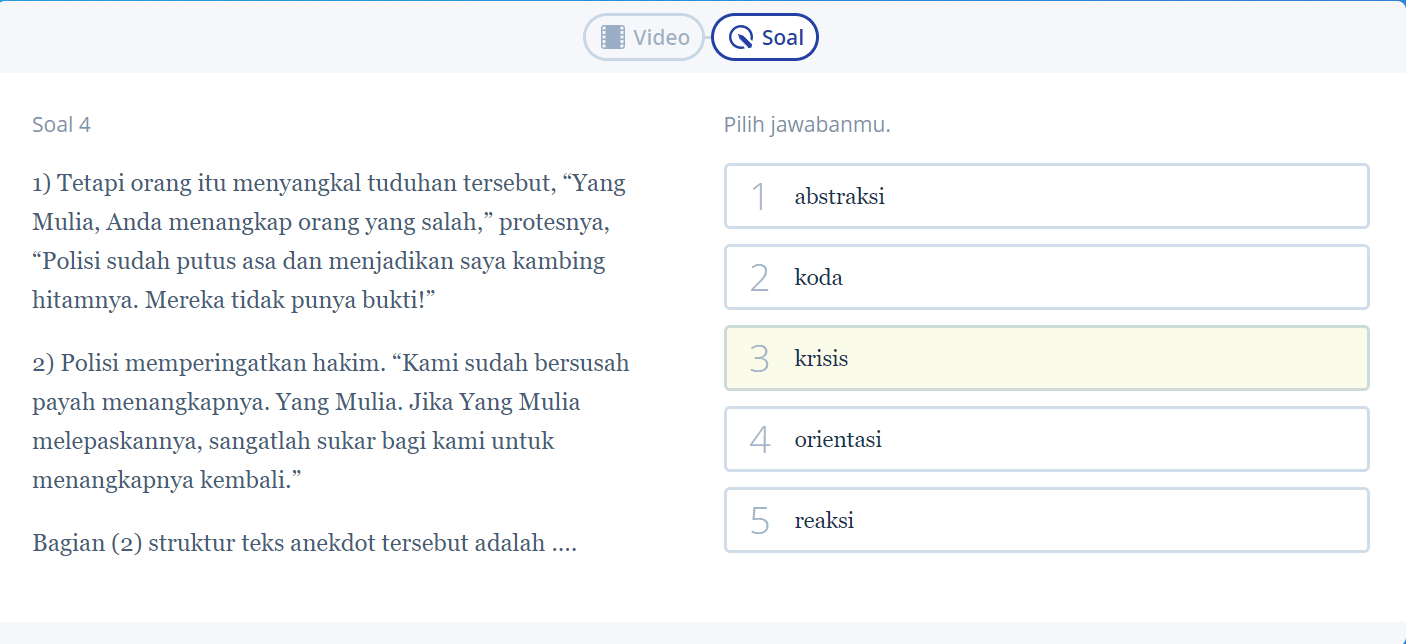Click the "Pilih jawabanmu." prompt label
This screenshot has height=644, width=1406.
[x=807, y=125]
